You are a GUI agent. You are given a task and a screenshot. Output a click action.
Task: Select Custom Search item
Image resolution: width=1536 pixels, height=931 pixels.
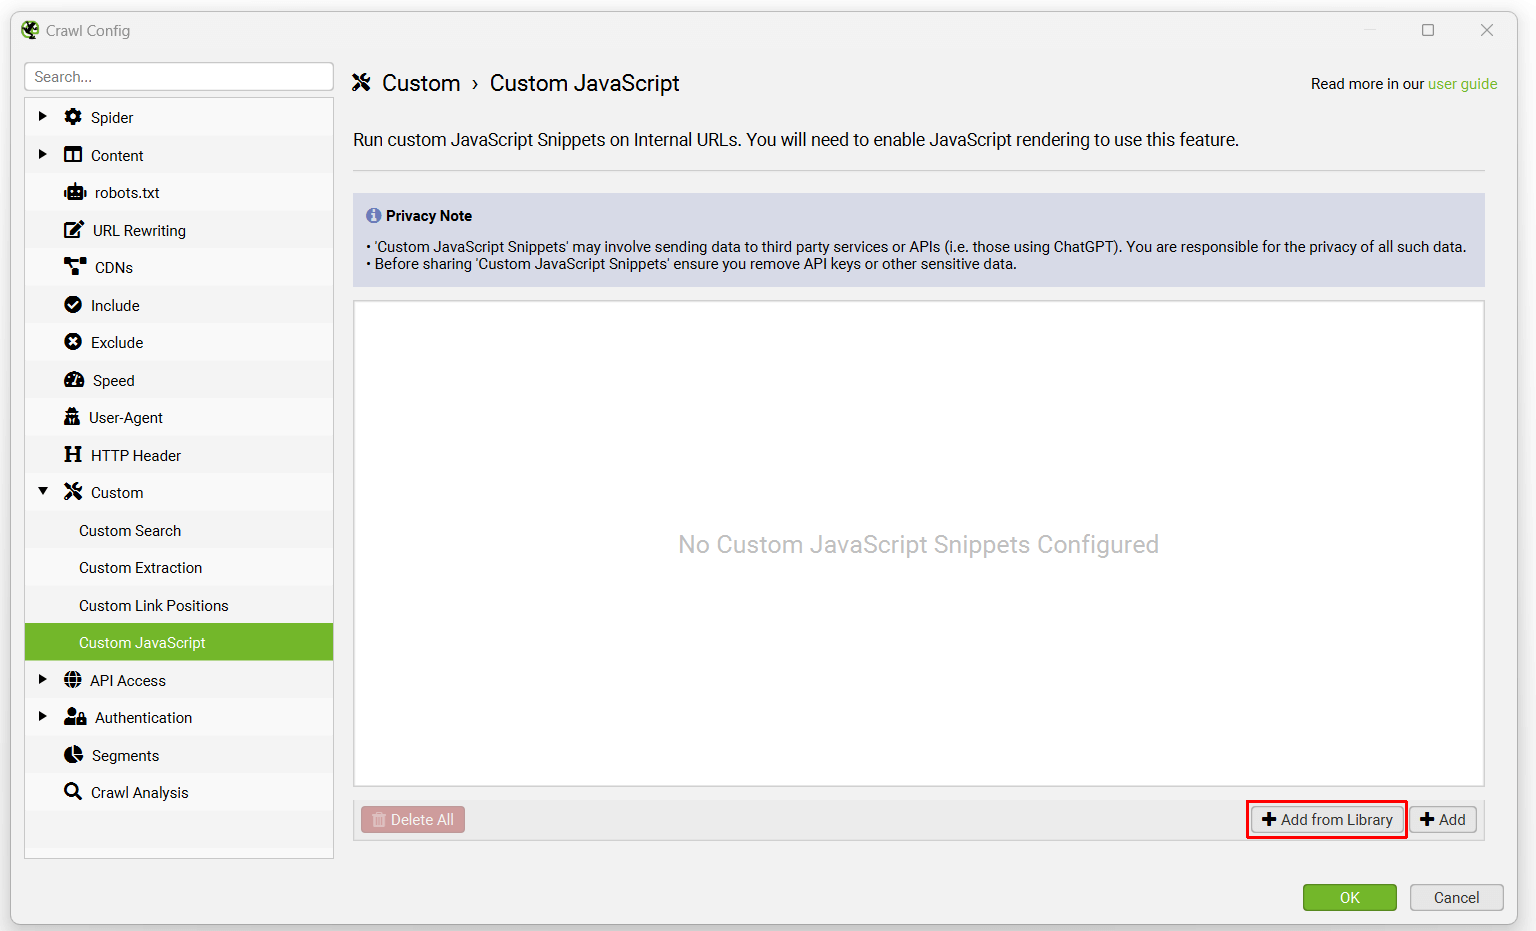[179, 530]
